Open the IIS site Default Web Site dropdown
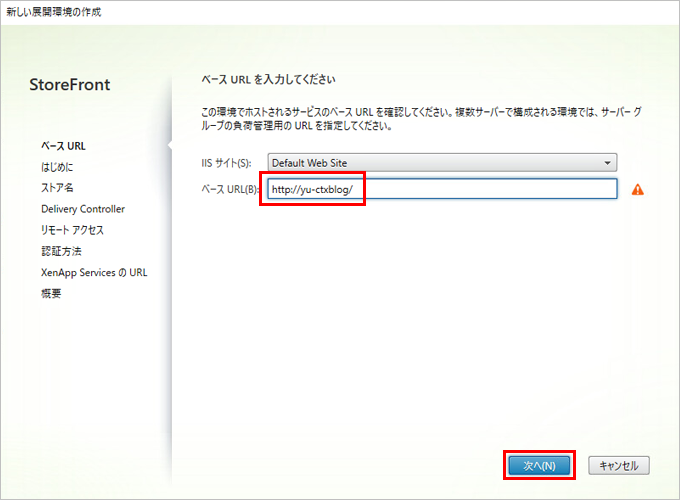This screenshot has width=680, height=500. (441, 163)
